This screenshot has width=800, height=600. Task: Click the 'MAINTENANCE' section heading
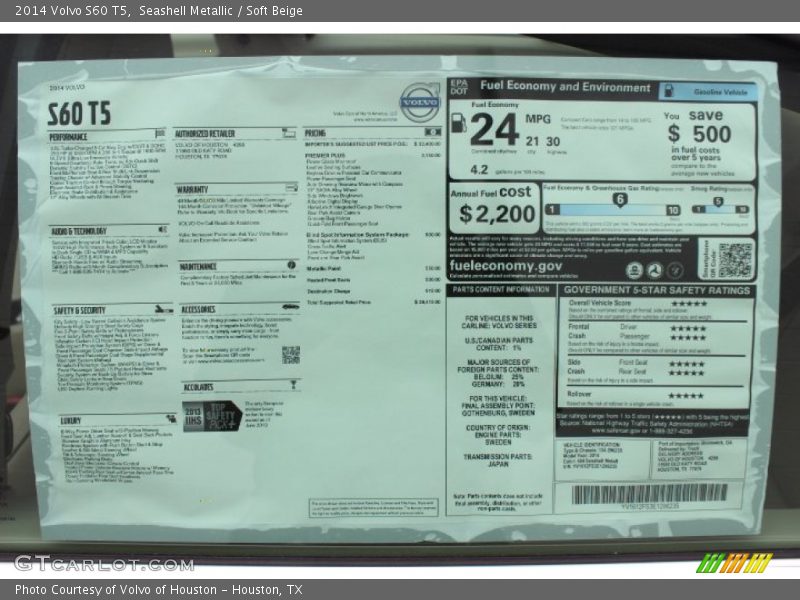(x=198, y=266)
